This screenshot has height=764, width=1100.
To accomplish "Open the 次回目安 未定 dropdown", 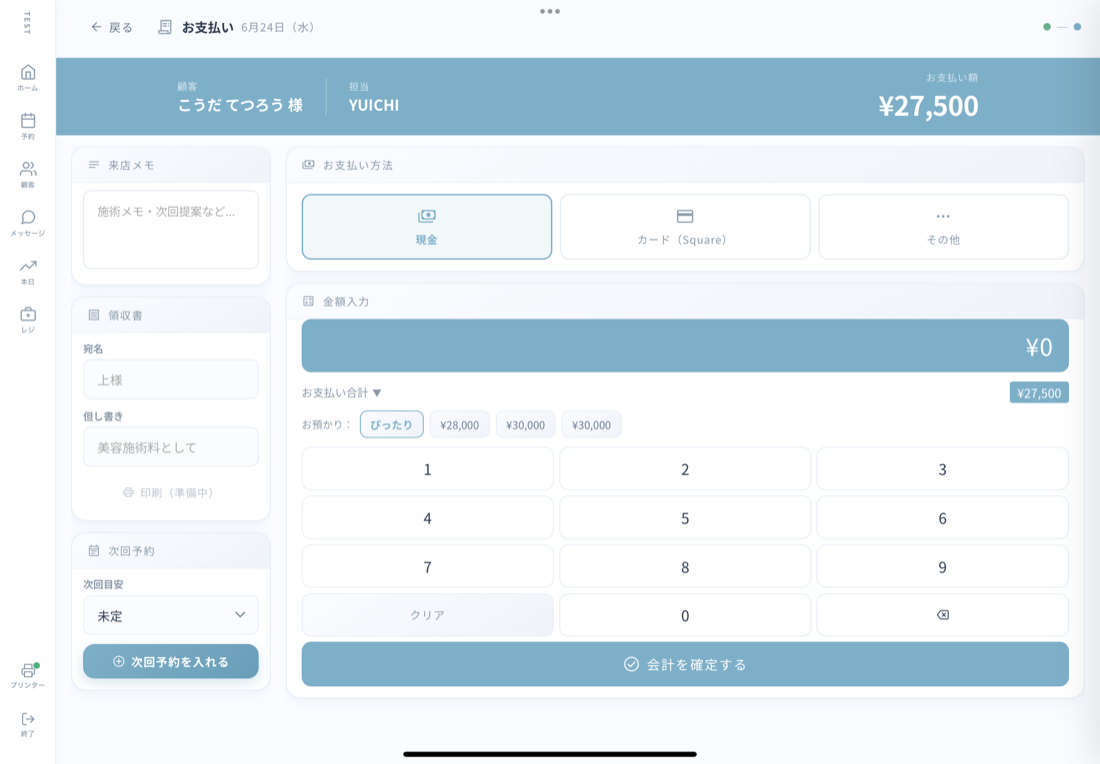I will coord(170,615).
